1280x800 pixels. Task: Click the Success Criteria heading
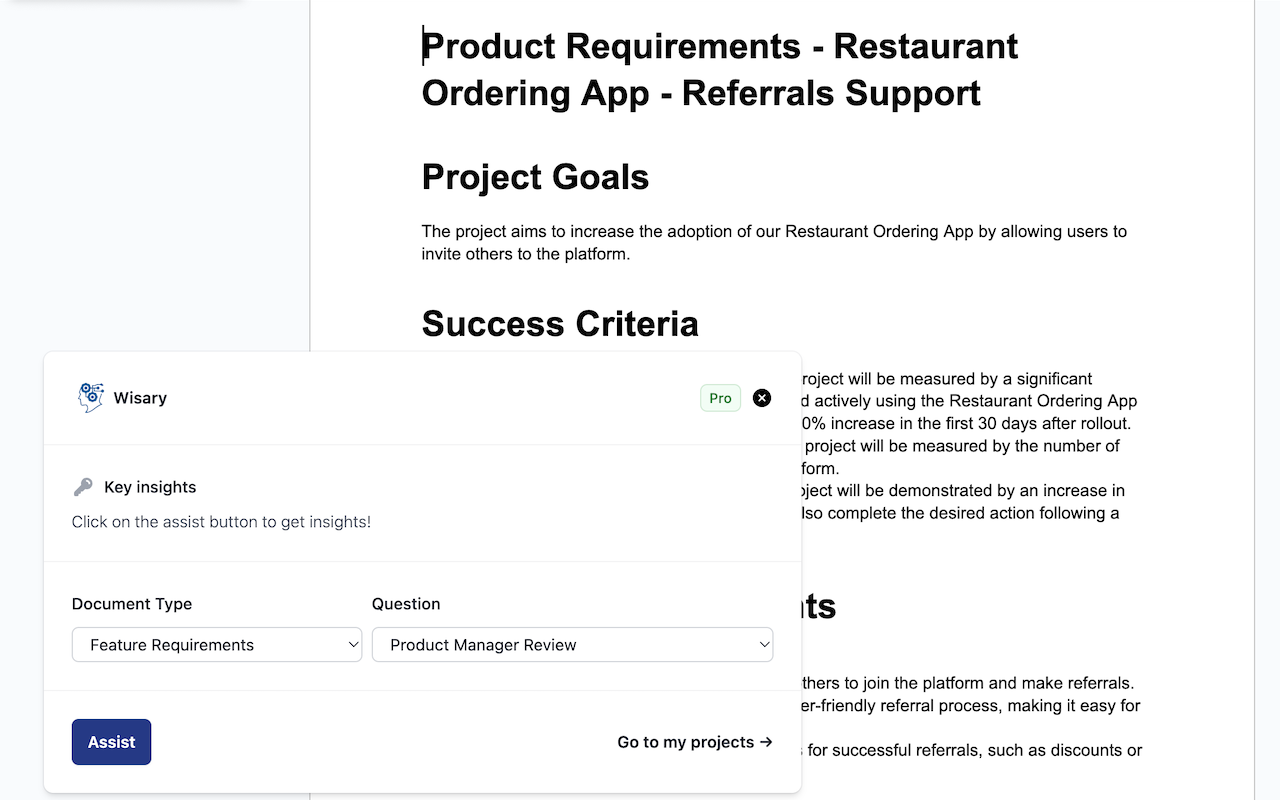point(560,324)
